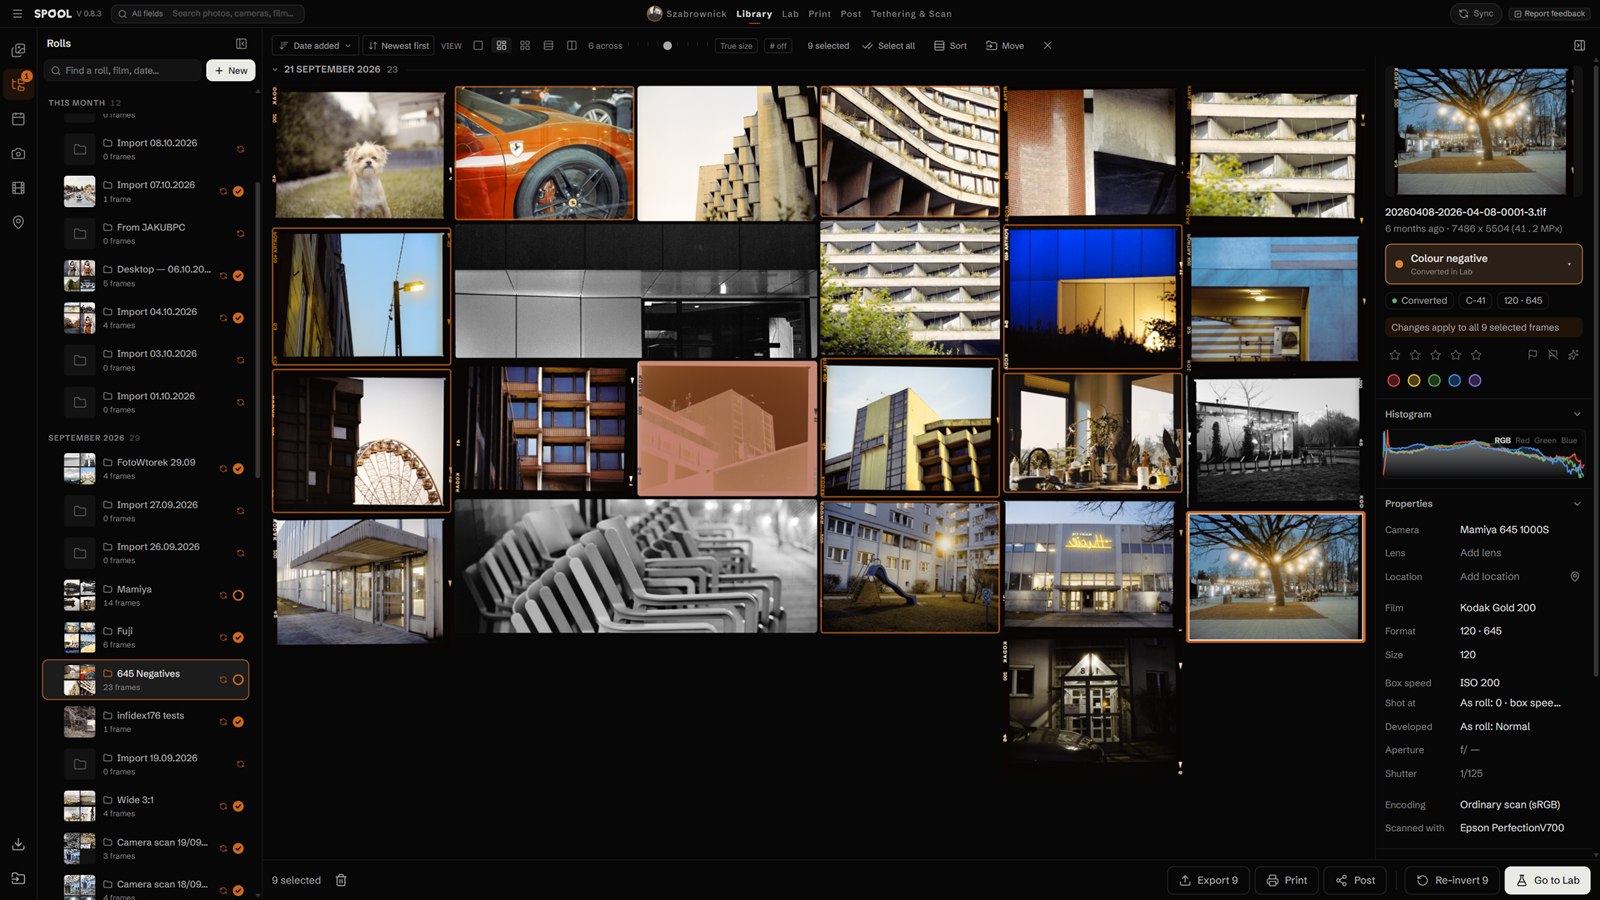Click the sparkle auto-enhance icon
The height and width of the screenshot is (900, 1600).
coord(1573,355)
